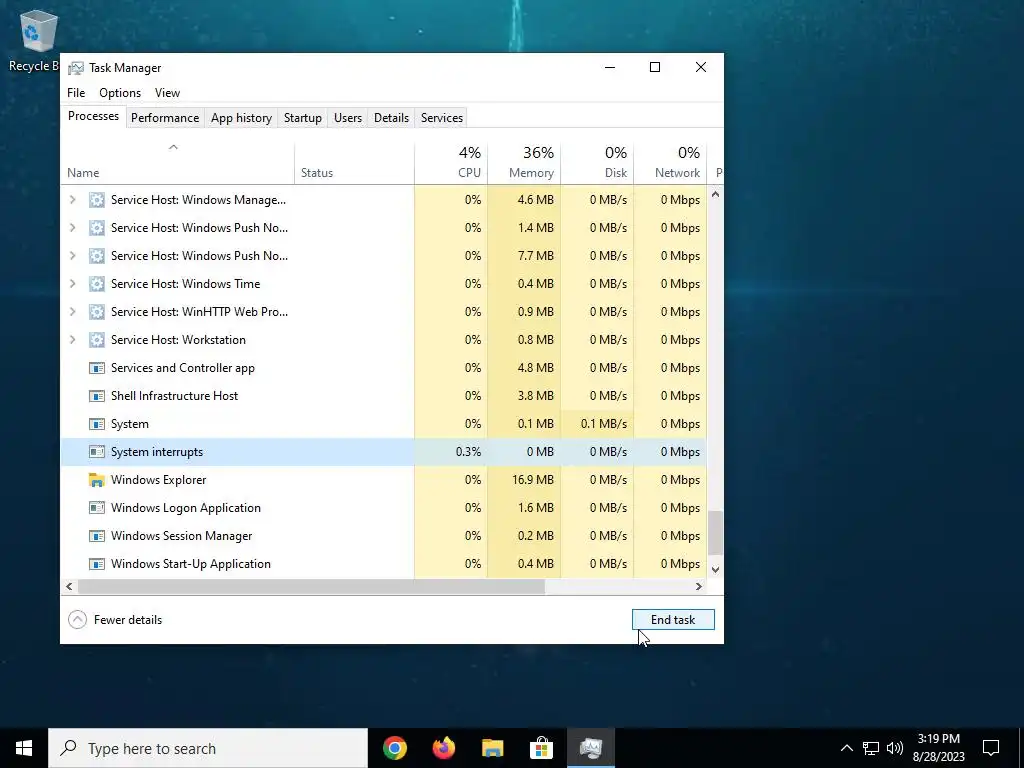This screenshot has height=768, width=1024.
Task: Sort by the Network column header
Action: coord(670,163)
